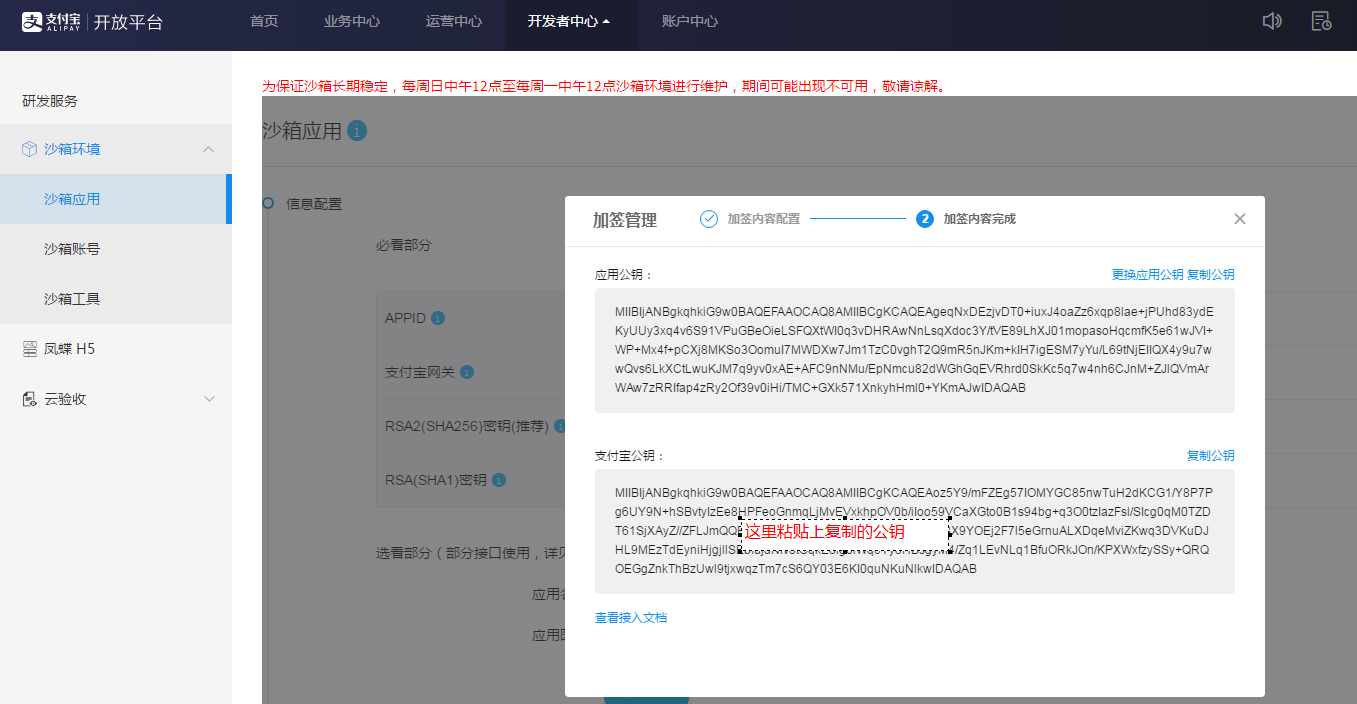Click the completed checkmark on 加签内容配置
This screenshot has width=1357, height=704.
pyautogui.click(x=706, y=218)
